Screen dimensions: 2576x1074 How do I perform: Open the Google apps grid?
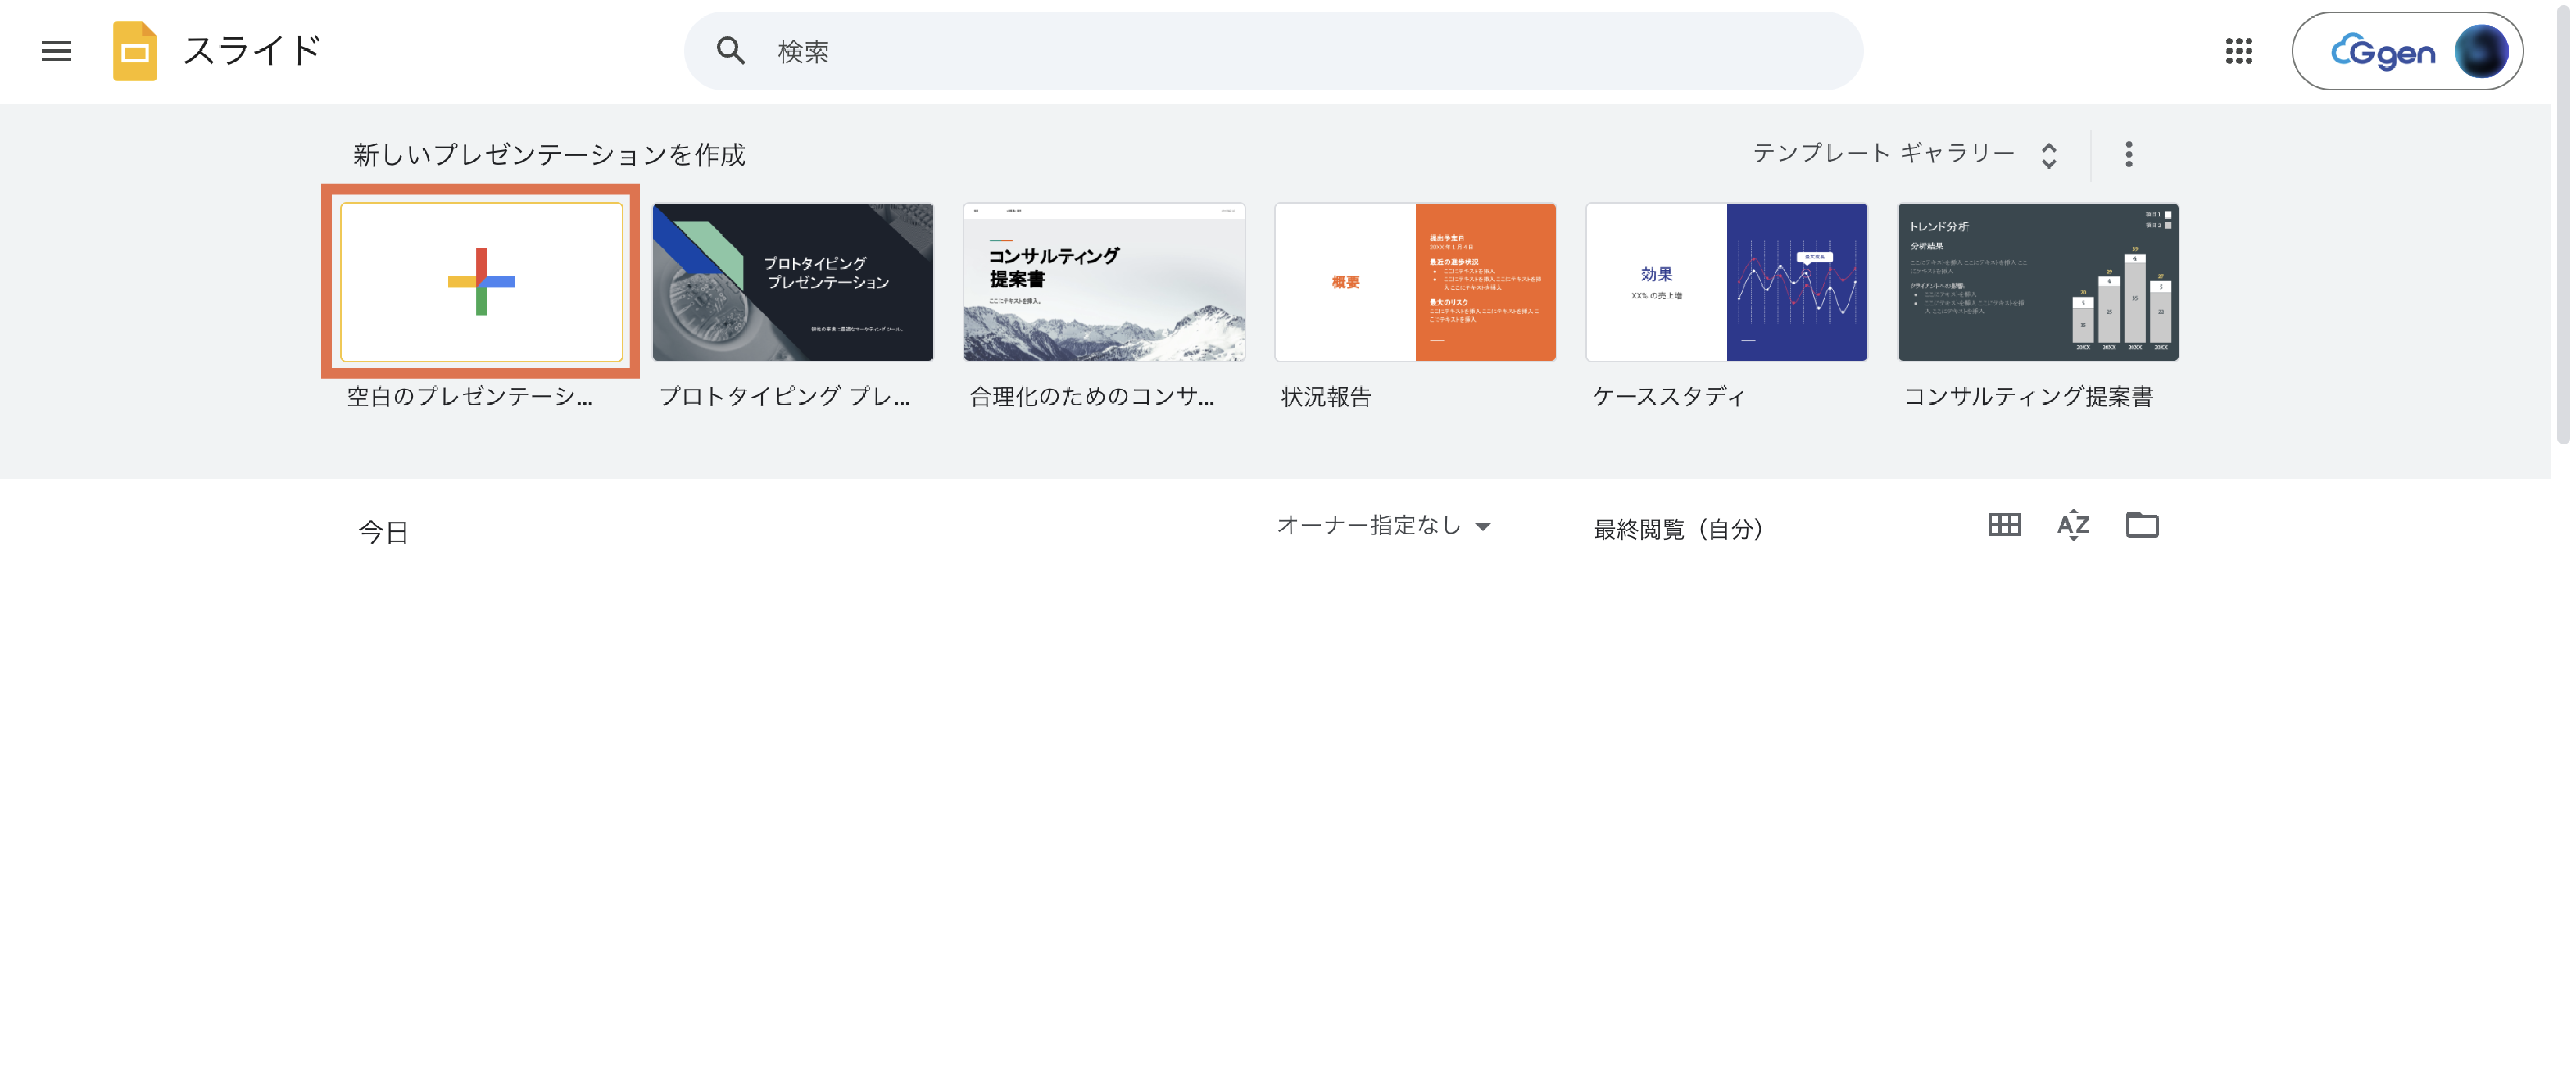click(x=2238, y=51)
